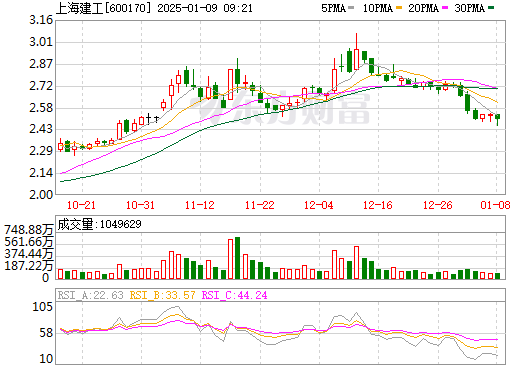Click the 12-16 date label
This screenshot has height=365, width=520.
coord(378,205)
